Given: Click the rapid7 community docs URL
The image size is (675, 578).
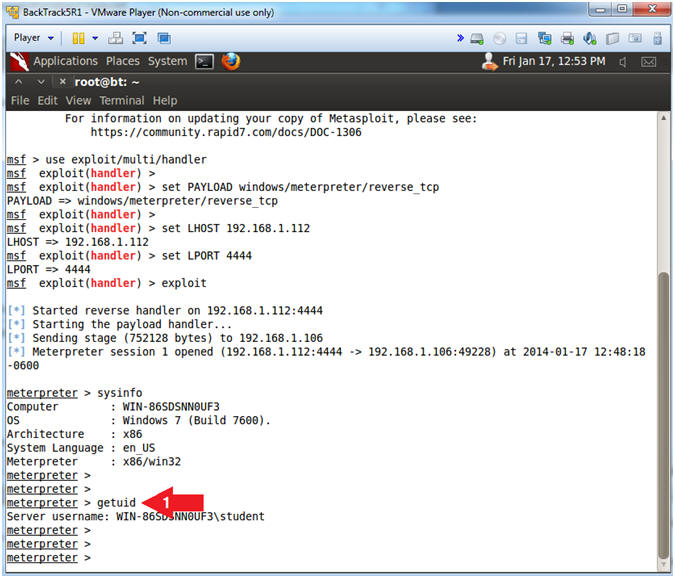Looking at the screenshot, I should pos(226,132).
